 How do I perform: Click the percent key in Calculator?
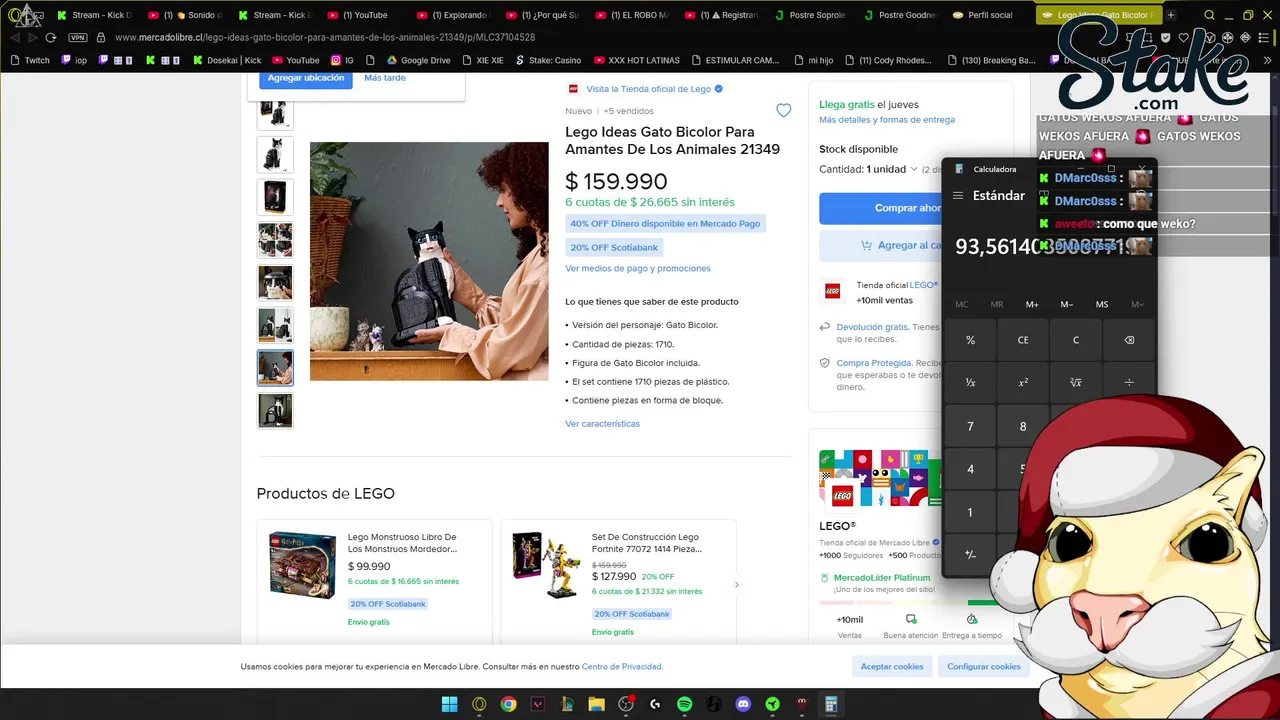[970, 340]
